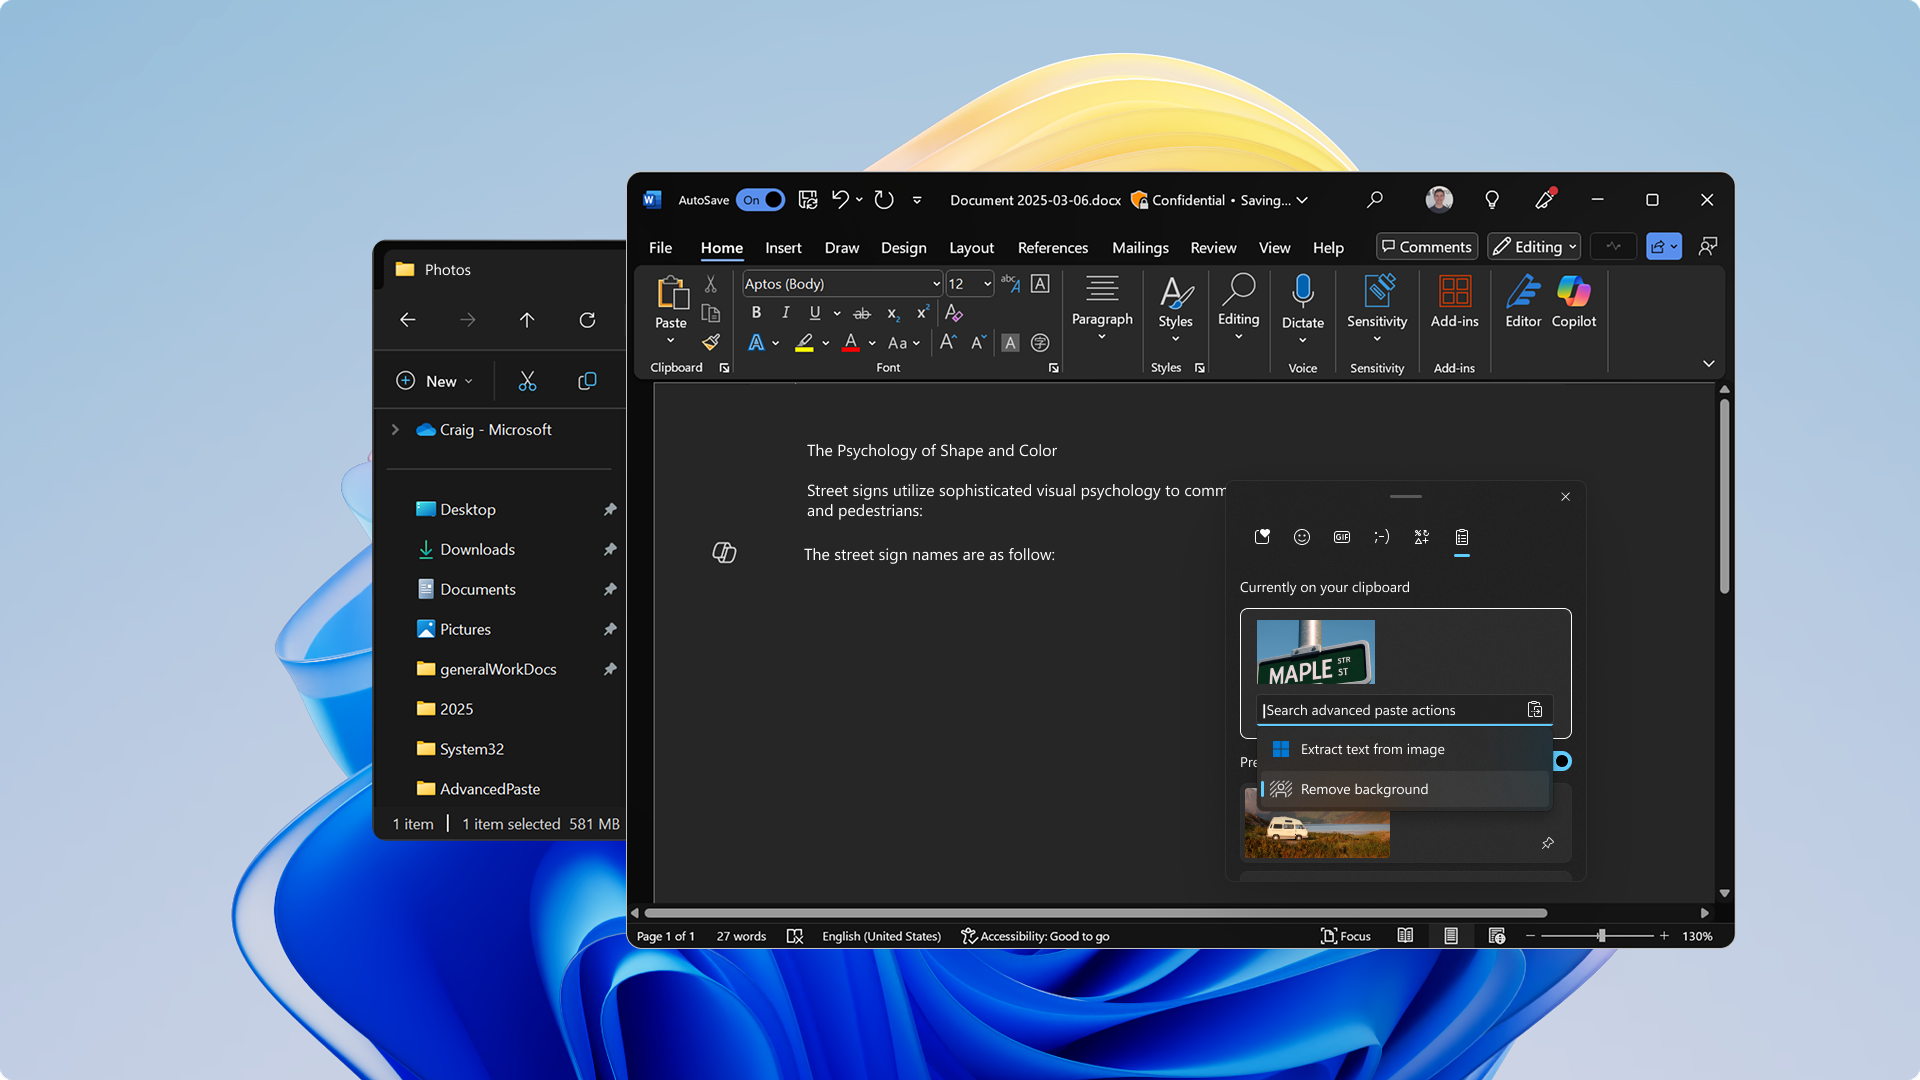The height and width of the screenshot is (1080, 1920).
Task: Click the Save icon in Word title bar
Action: coord(808,200)
